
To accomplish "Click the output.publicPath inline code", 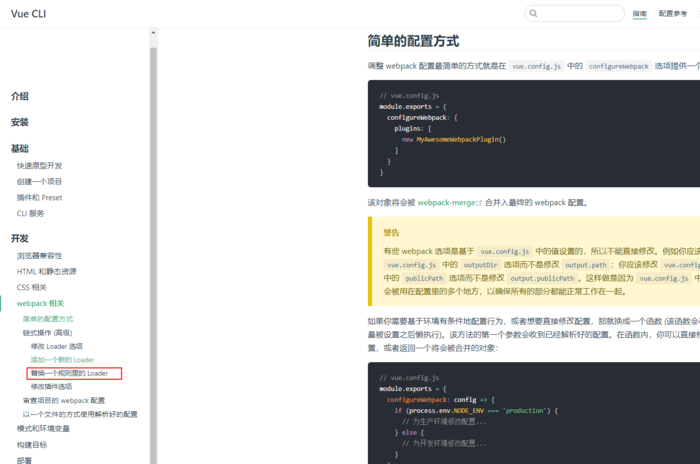I will [x=542, y=278].
